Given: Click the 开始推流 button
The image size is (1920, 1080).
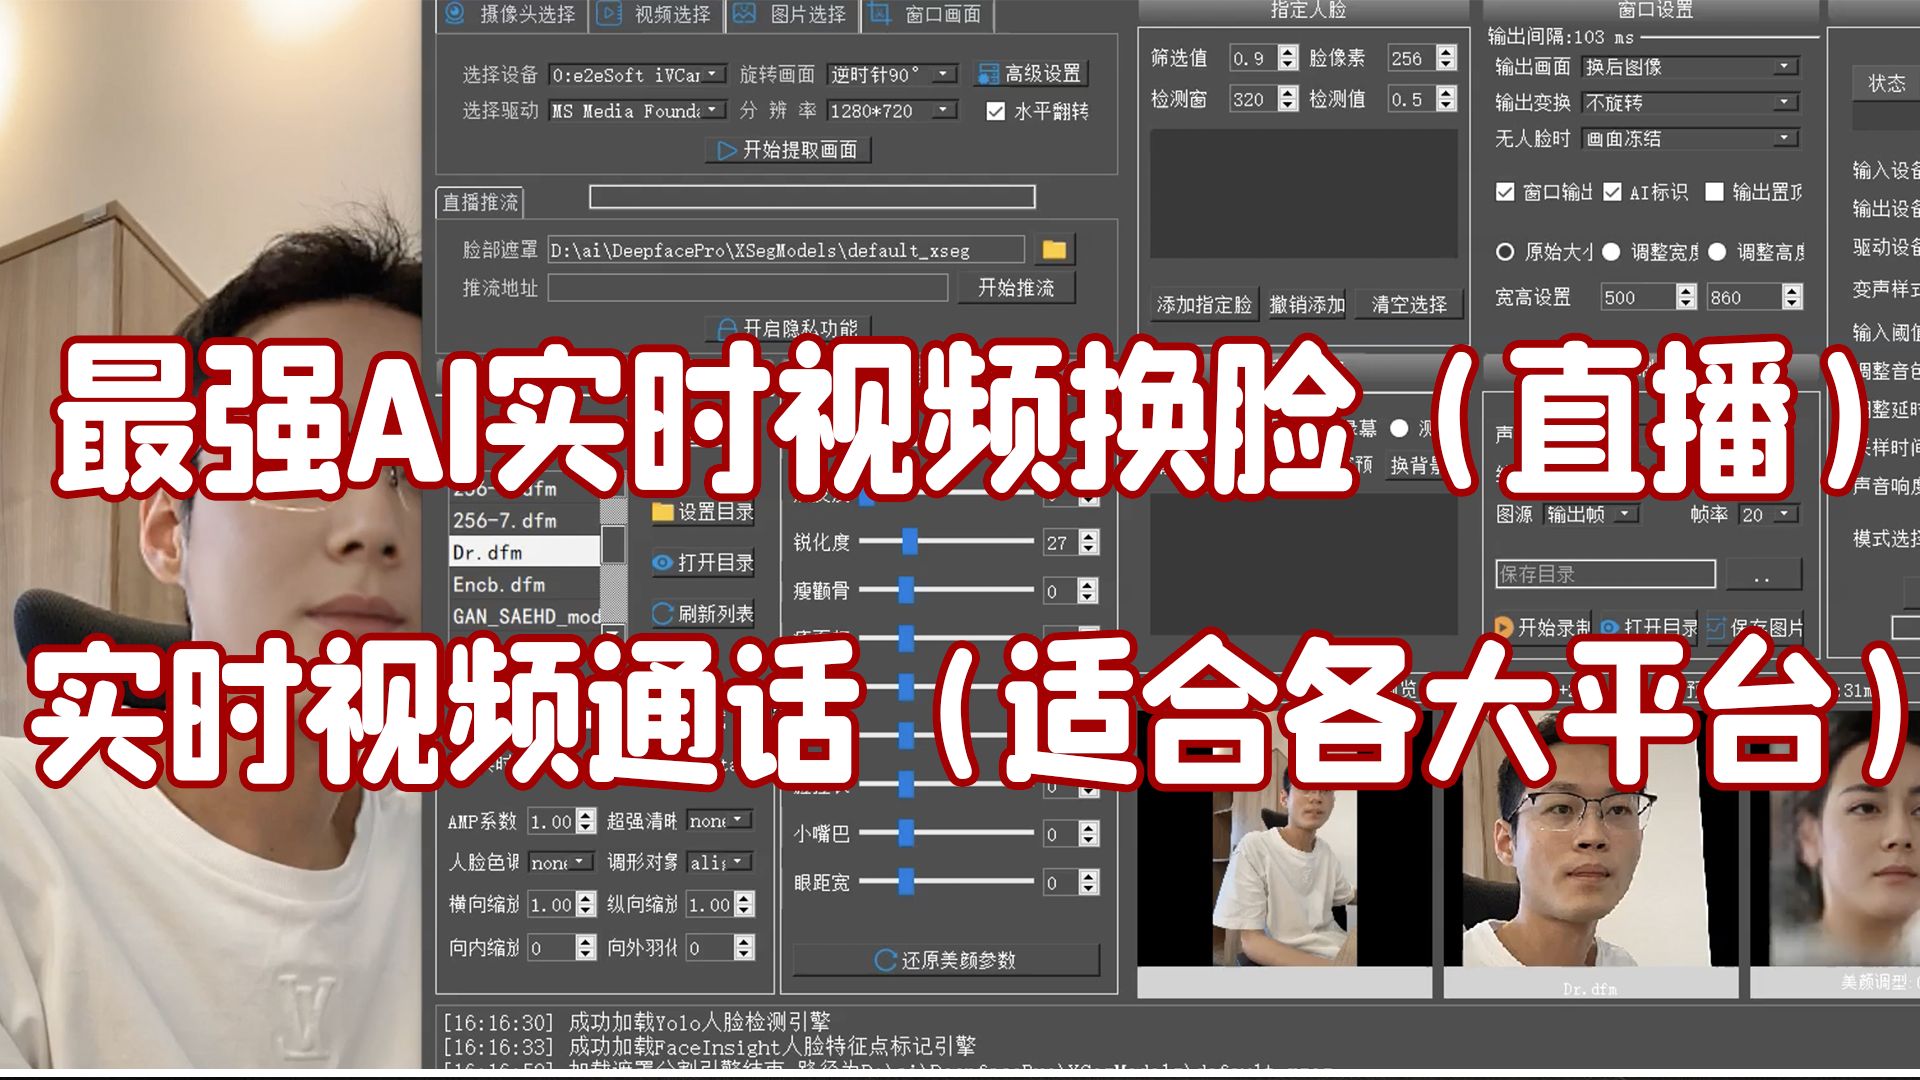Looking at the screenshot, I should (x=1017, y=287).
